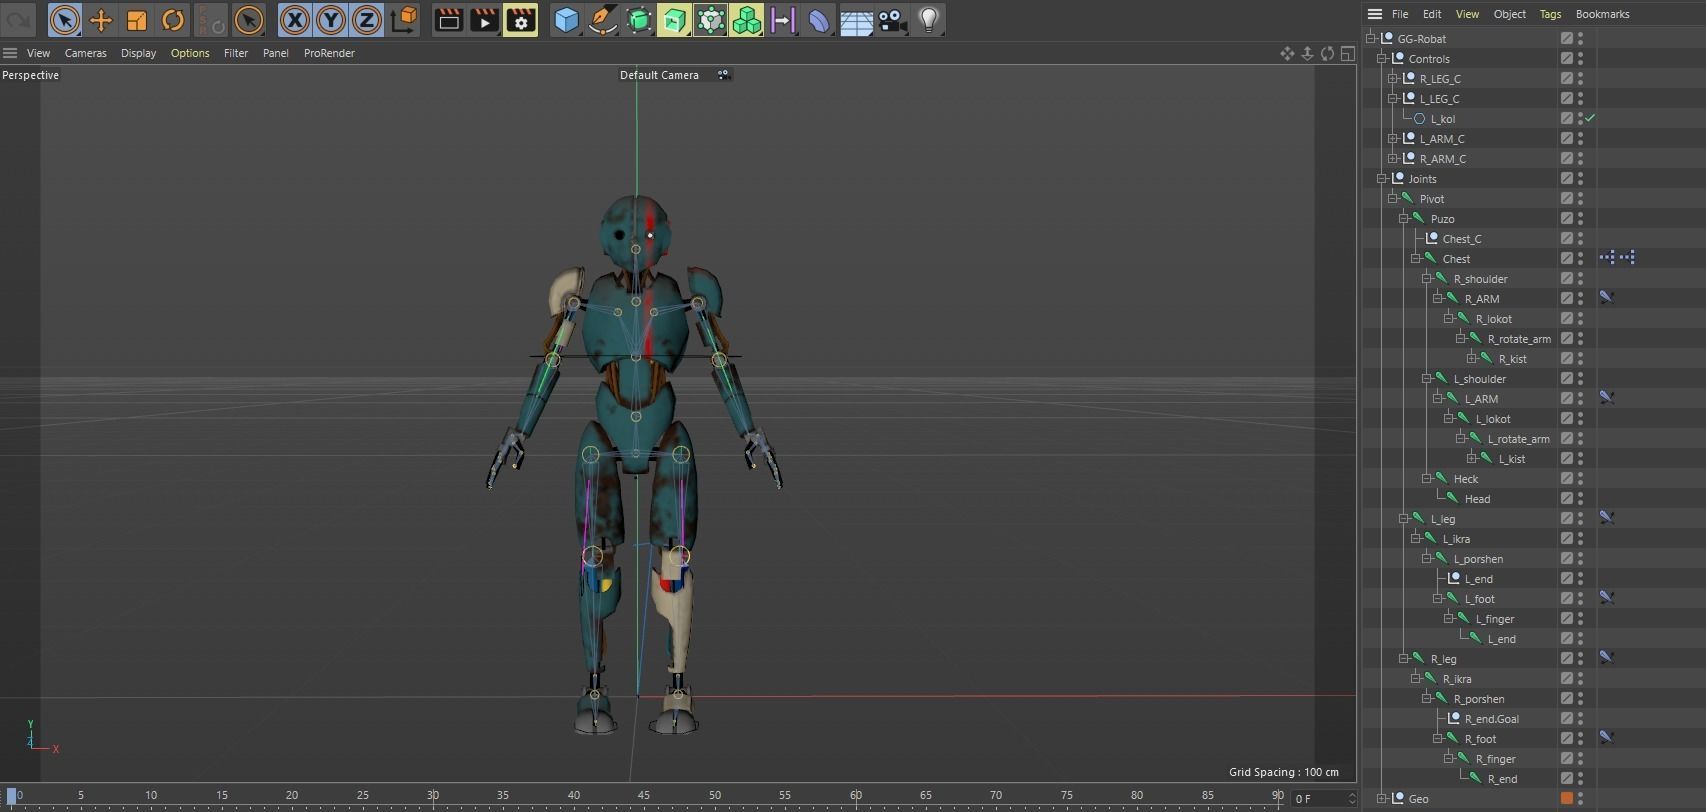
Task: Toggle the X axis lock
Action: [x=294, y=20]
